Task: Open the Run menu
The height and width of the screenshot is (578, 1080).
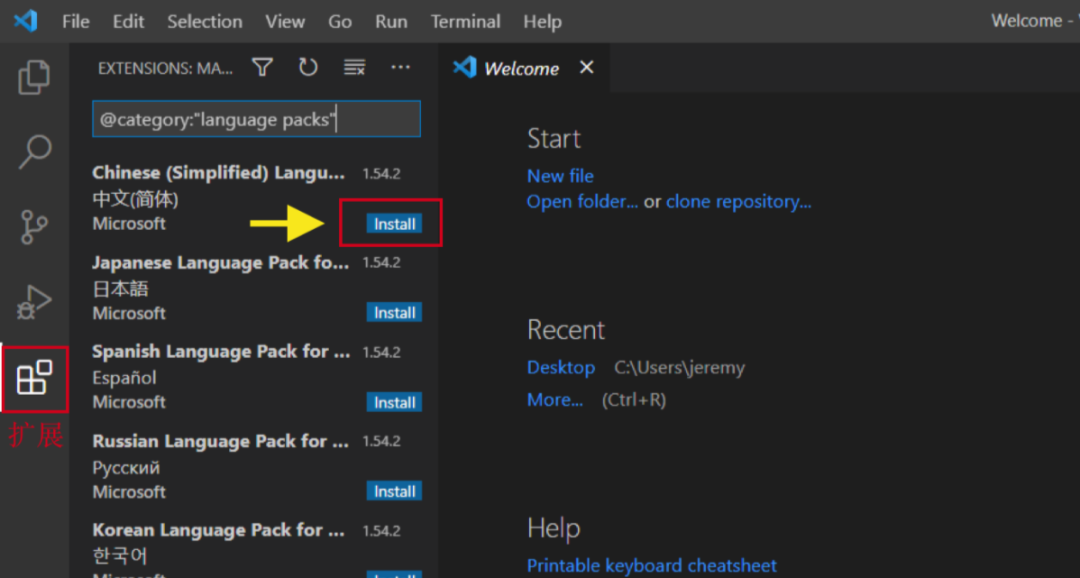Action: (391, 21)
